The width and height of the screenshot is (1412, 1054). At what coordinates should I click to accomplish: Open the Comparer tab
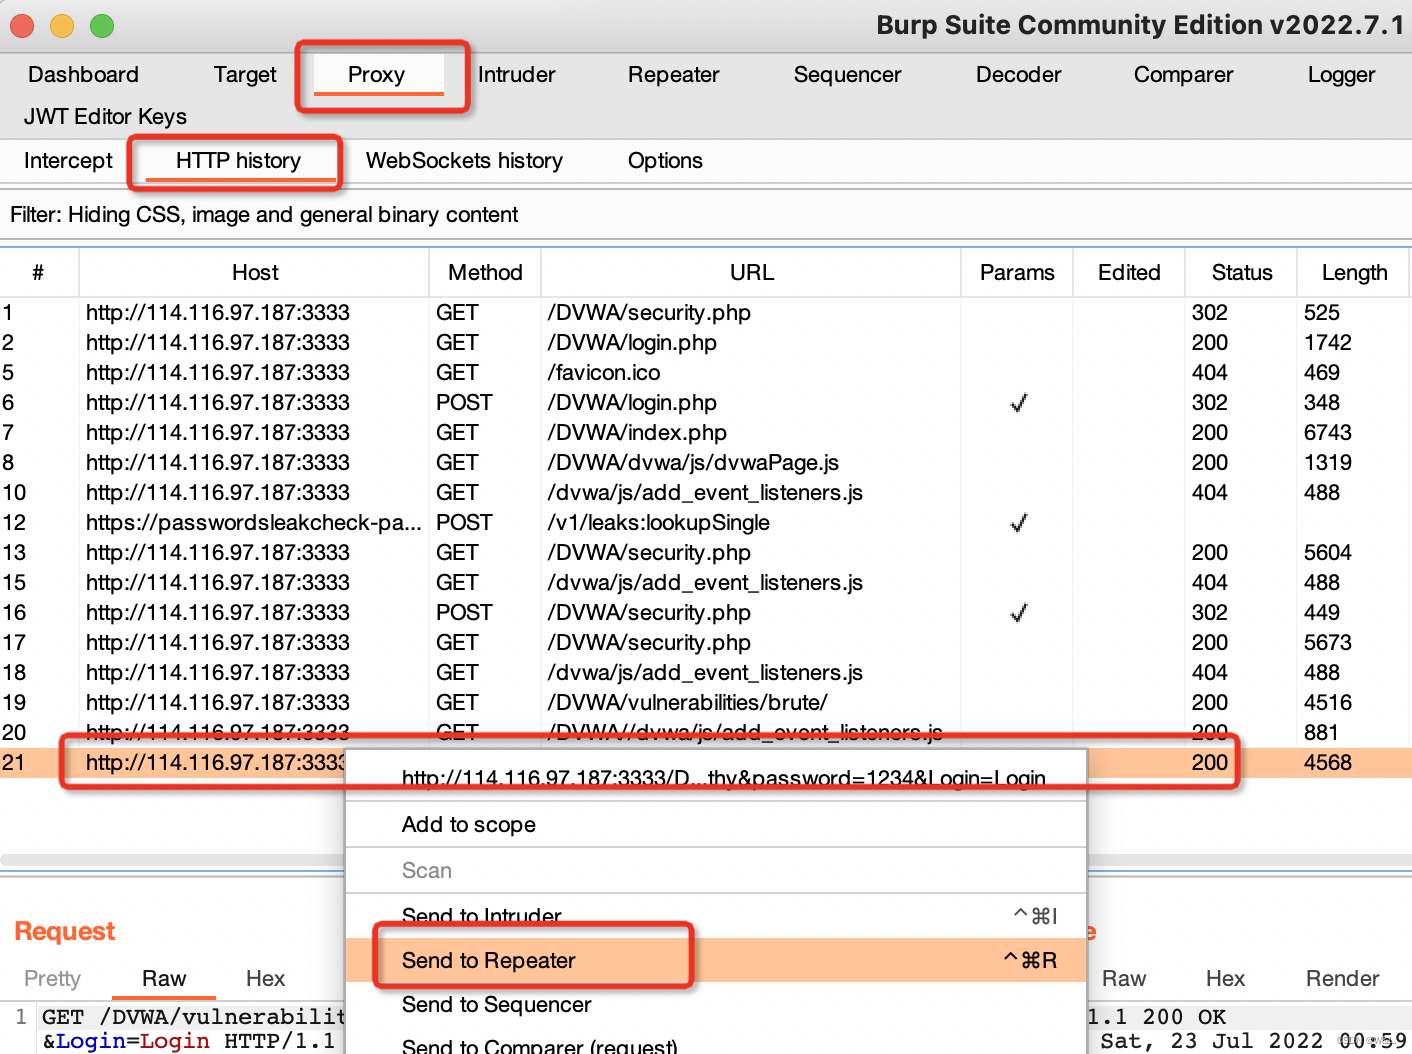click(x=1183, y=75)
